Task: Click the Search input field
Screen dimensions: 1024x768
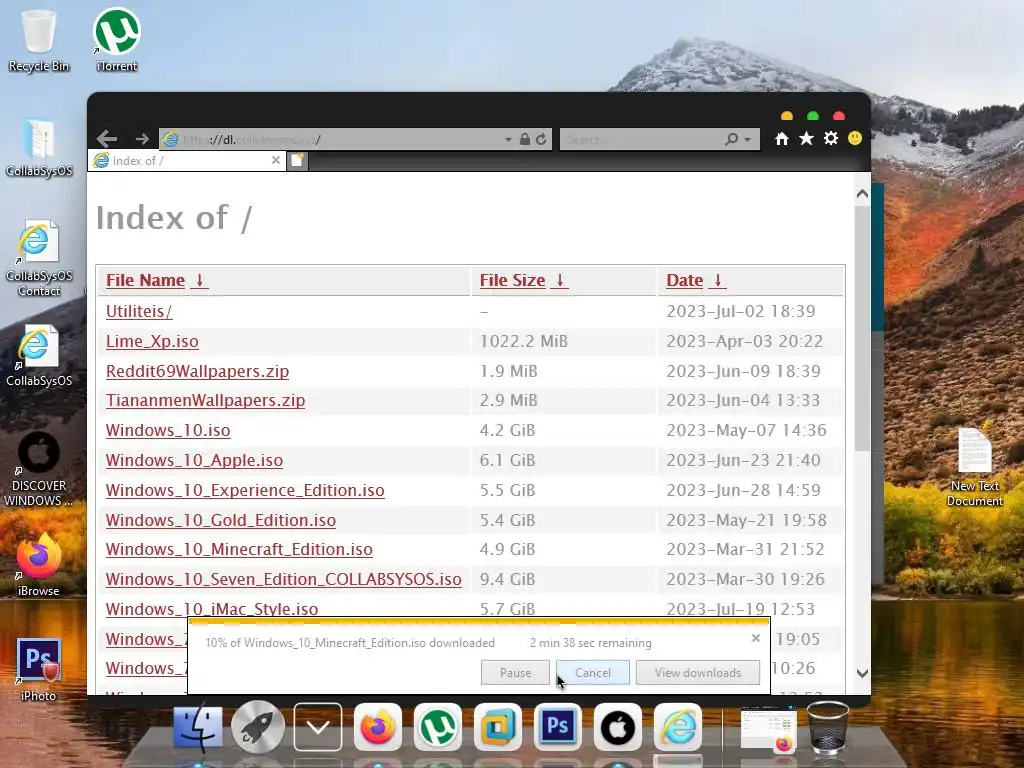Action: pos(641,139)
